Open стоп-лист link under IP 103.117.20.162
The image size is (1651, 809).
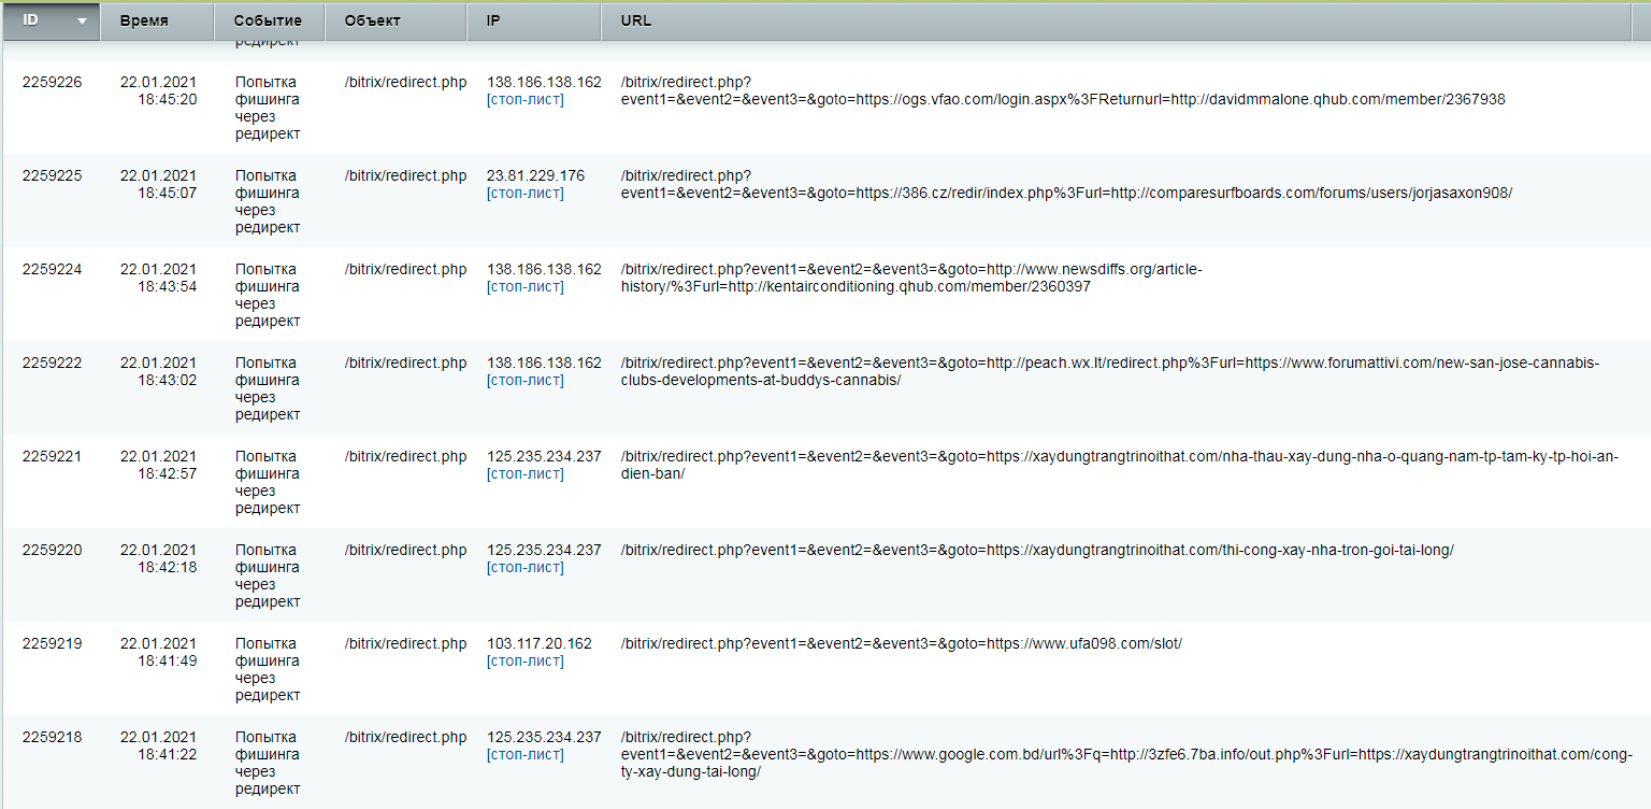[525, 661]
